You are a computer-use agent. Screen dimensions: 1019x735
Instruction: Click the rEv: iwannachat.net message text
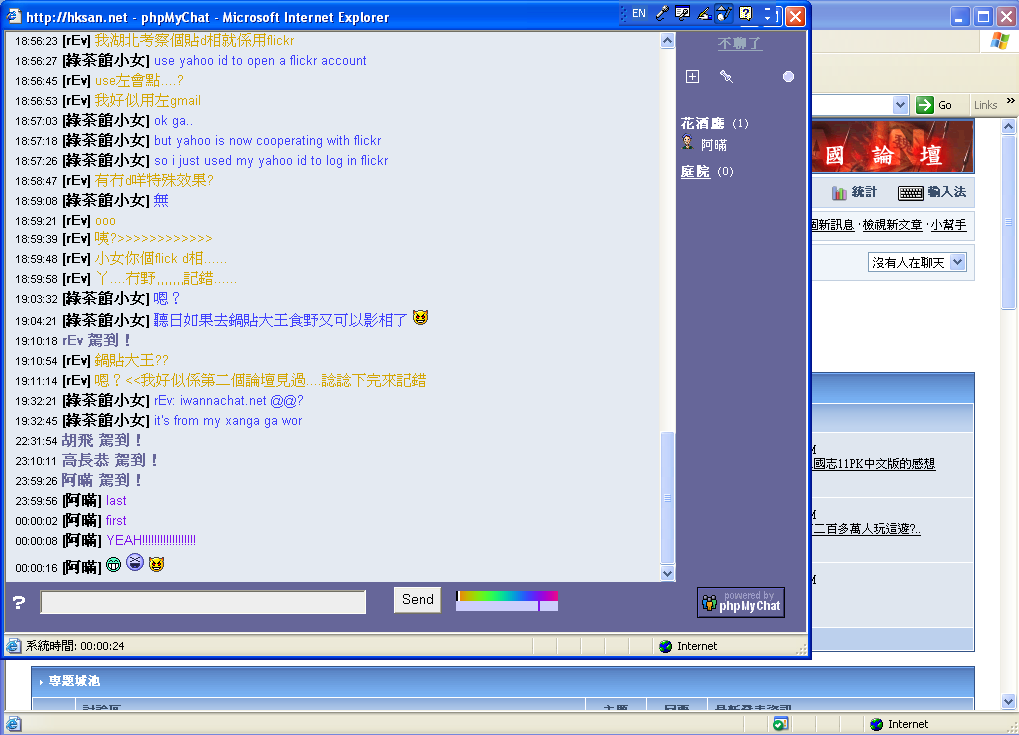click(x=229, y=401)
